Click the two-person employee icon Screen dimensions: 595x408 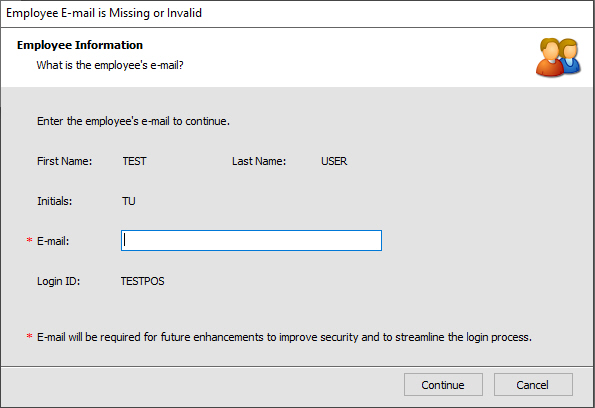[558, 57]
